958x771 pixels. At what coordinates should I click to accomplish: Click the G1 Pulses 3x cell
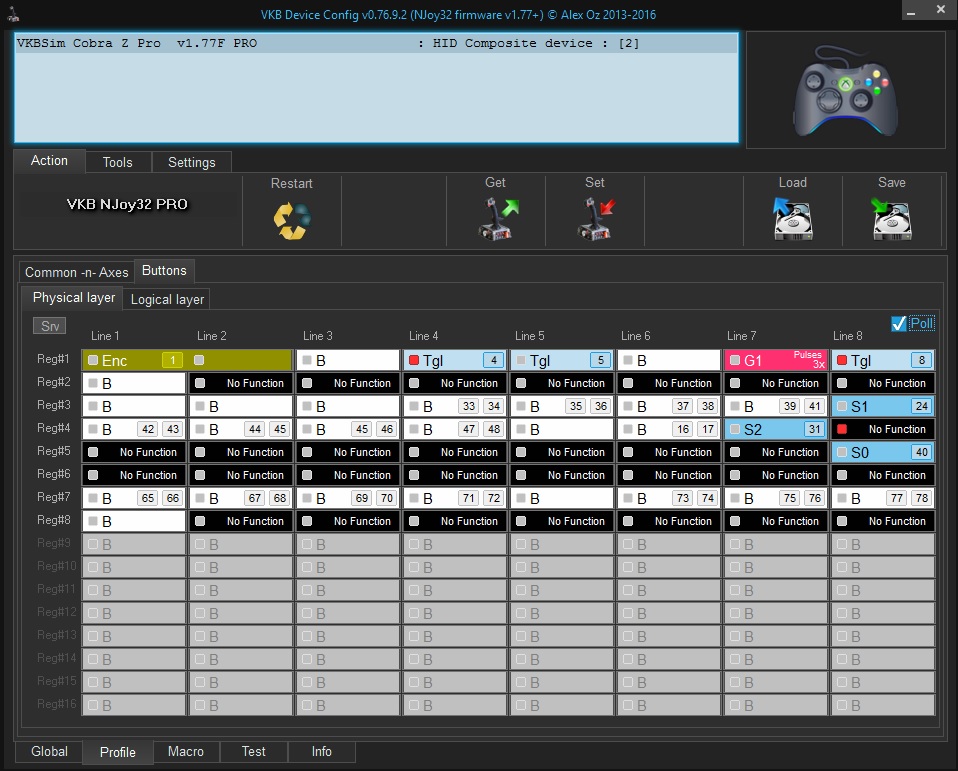coord(775,360)
